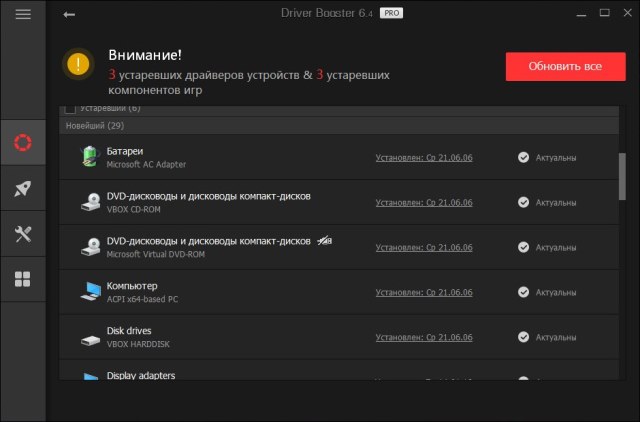
Task: Select the Microsoft Virtual DVD-ROM row title
Action: pos(208,241)
